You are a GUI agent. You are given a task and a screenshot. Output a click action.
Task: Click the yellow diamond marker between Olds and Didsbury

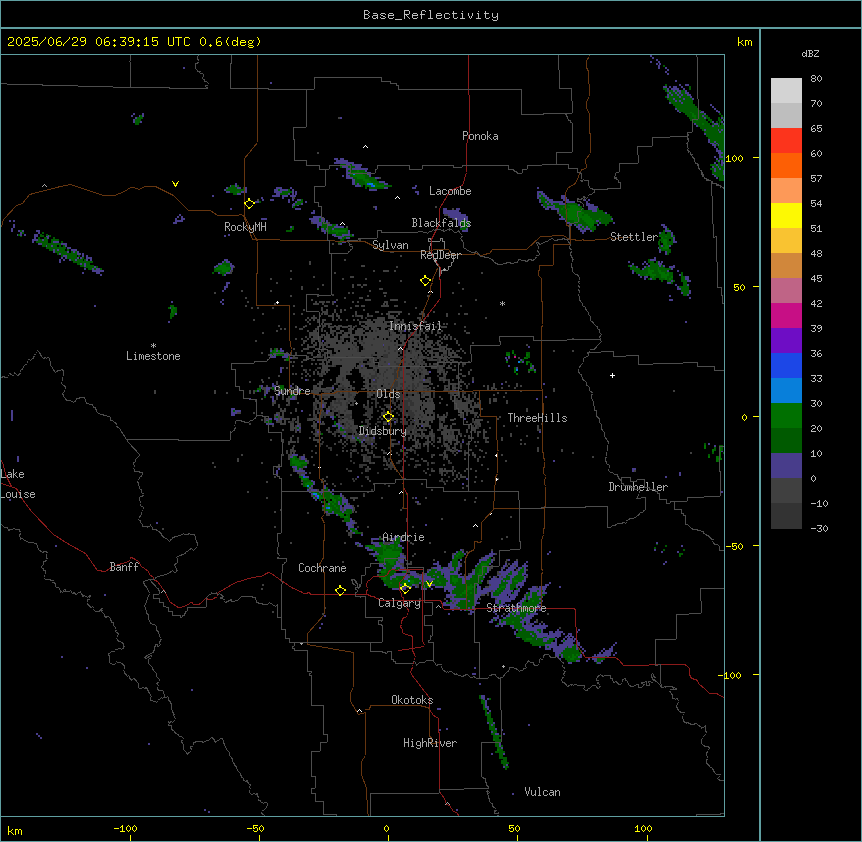(388, 417)
